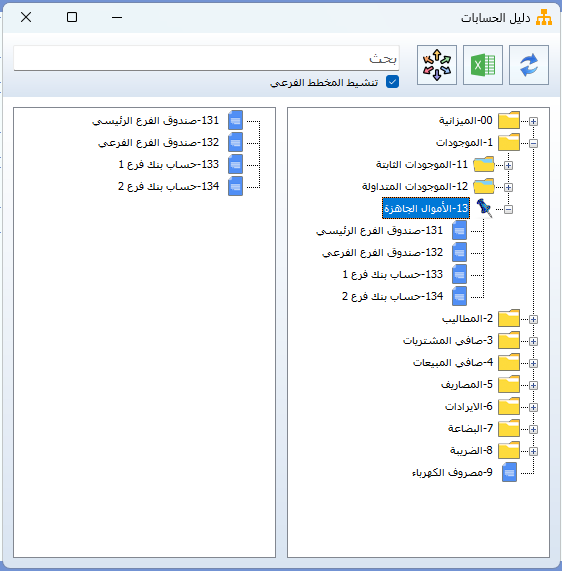Click the folder icon of 00-الميزانية
Image resolution: width=562 pixels, height=571 pixels.
pyautogui.click(x=509, y=120)
